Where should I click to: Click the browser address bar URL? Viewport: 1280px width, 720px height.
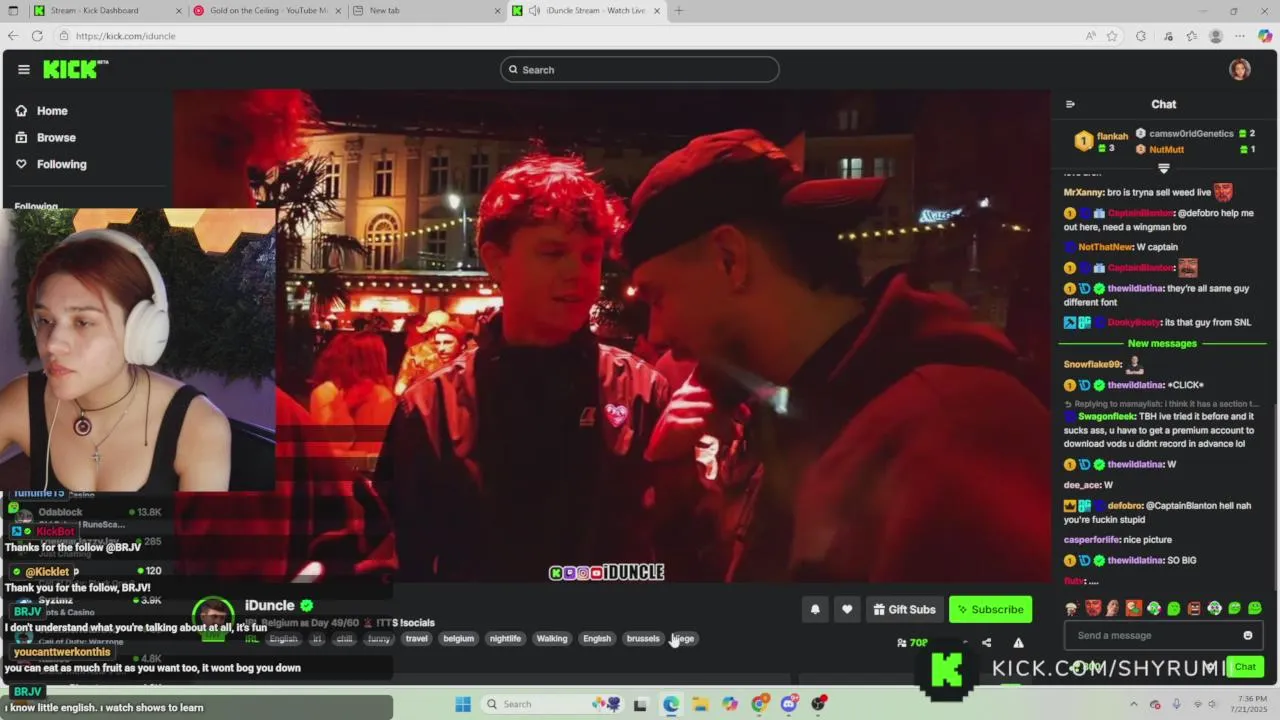[125, 36]
